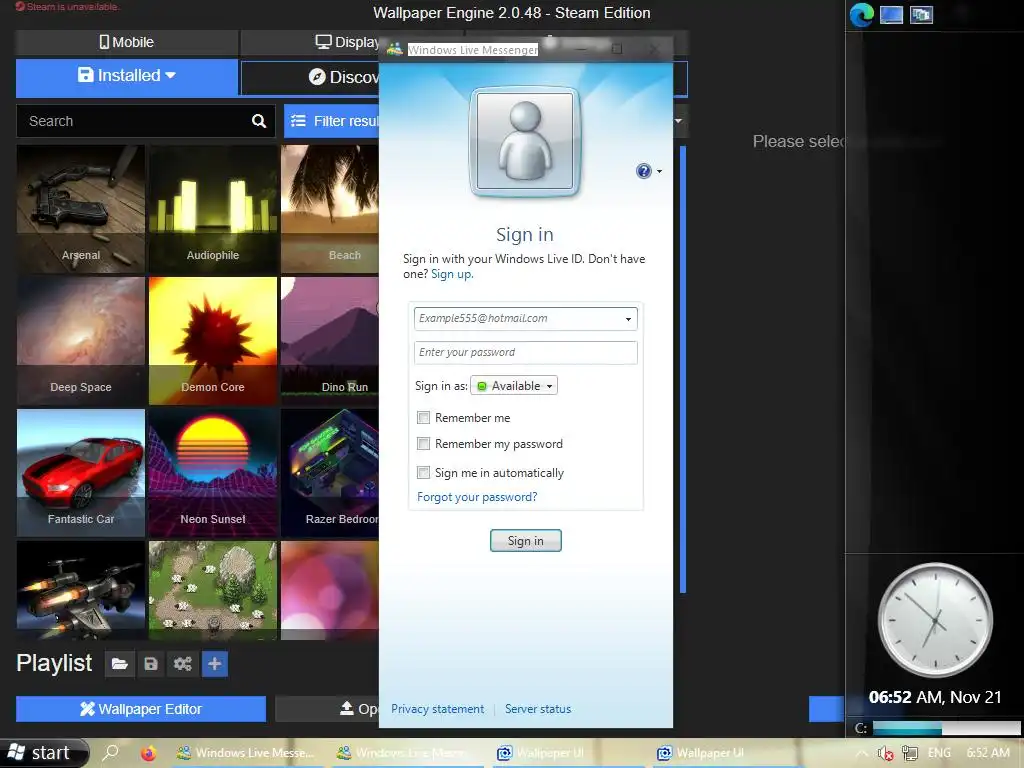Open first Wallpaper UI taskbar item

[x=566, y=753]
